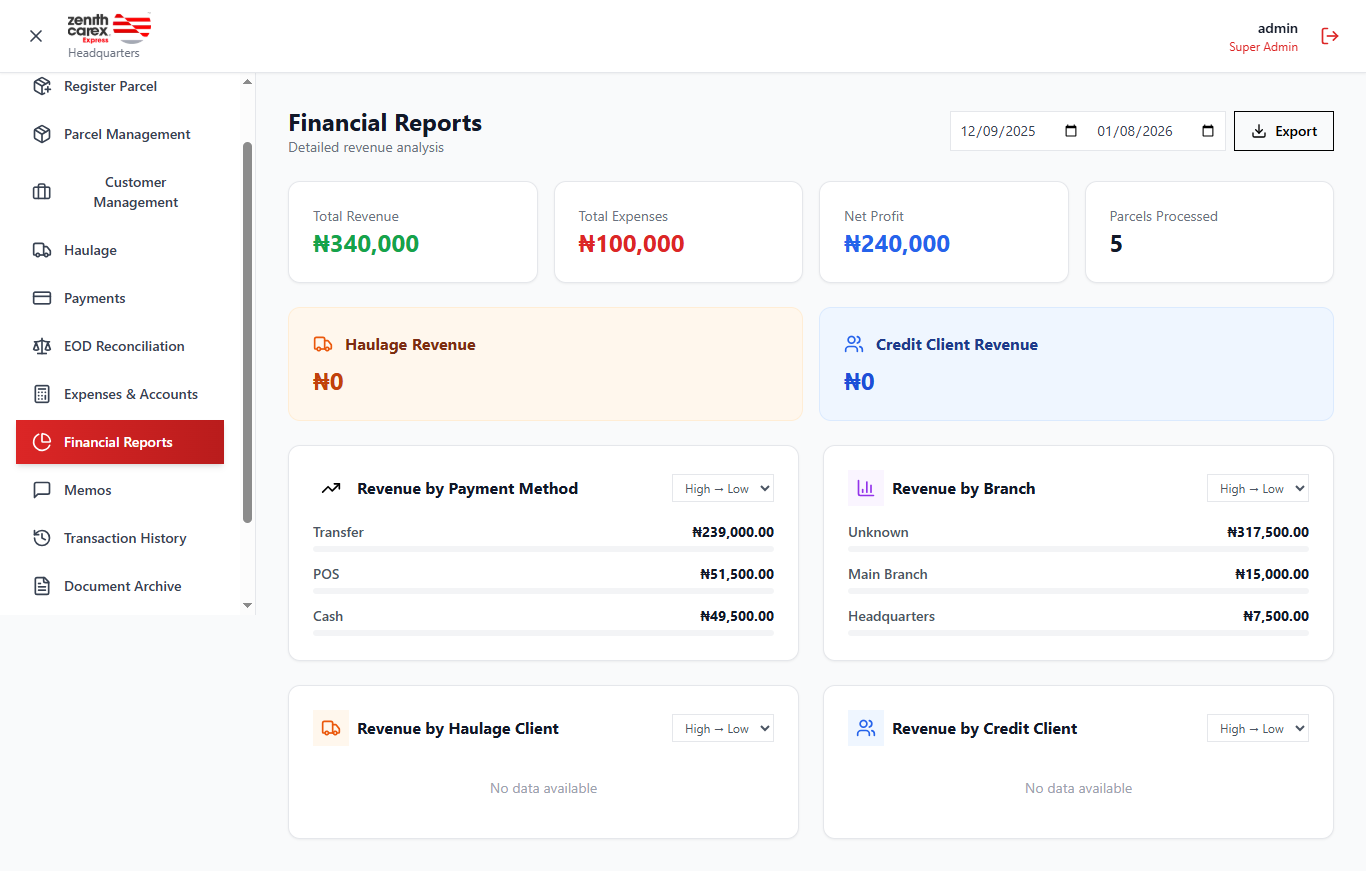Go to Payments in the sidebar
The height and width of the screenshot is (871, 1366).
click(x=95, y=298)
